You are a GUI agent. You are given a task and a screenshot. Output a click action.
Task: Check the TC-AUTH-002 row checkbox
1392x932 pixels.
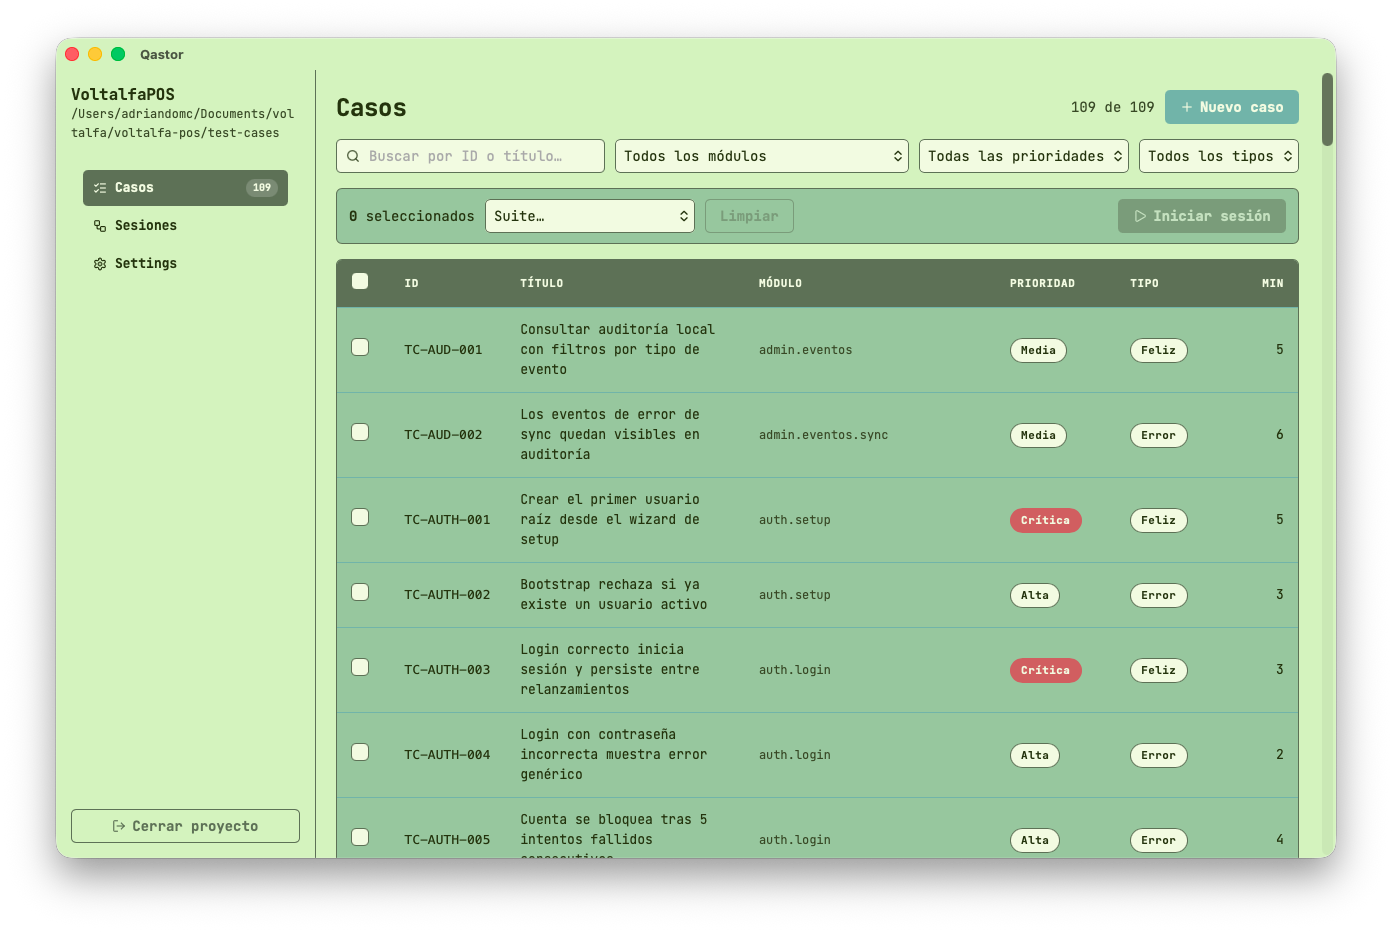click(360, 592)
